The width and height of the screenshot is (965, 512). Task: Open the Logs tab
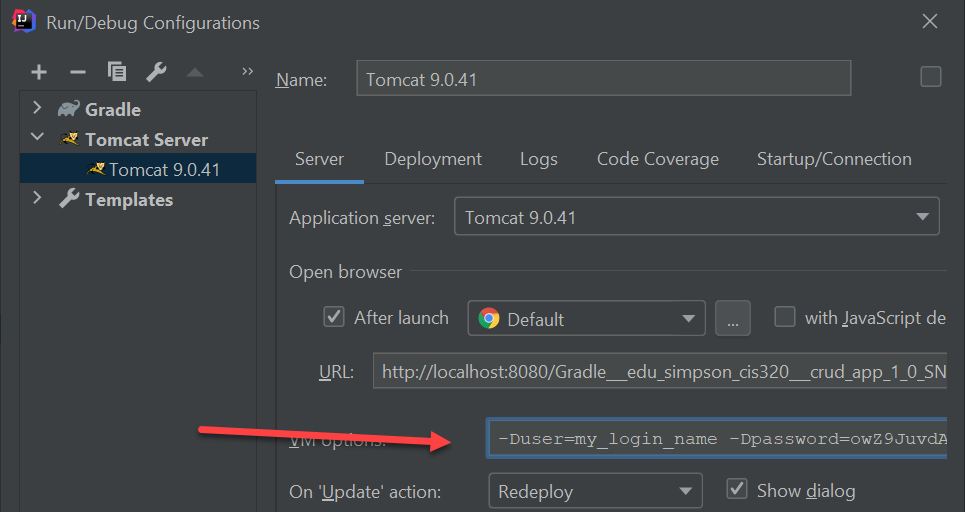coord(539,159)
